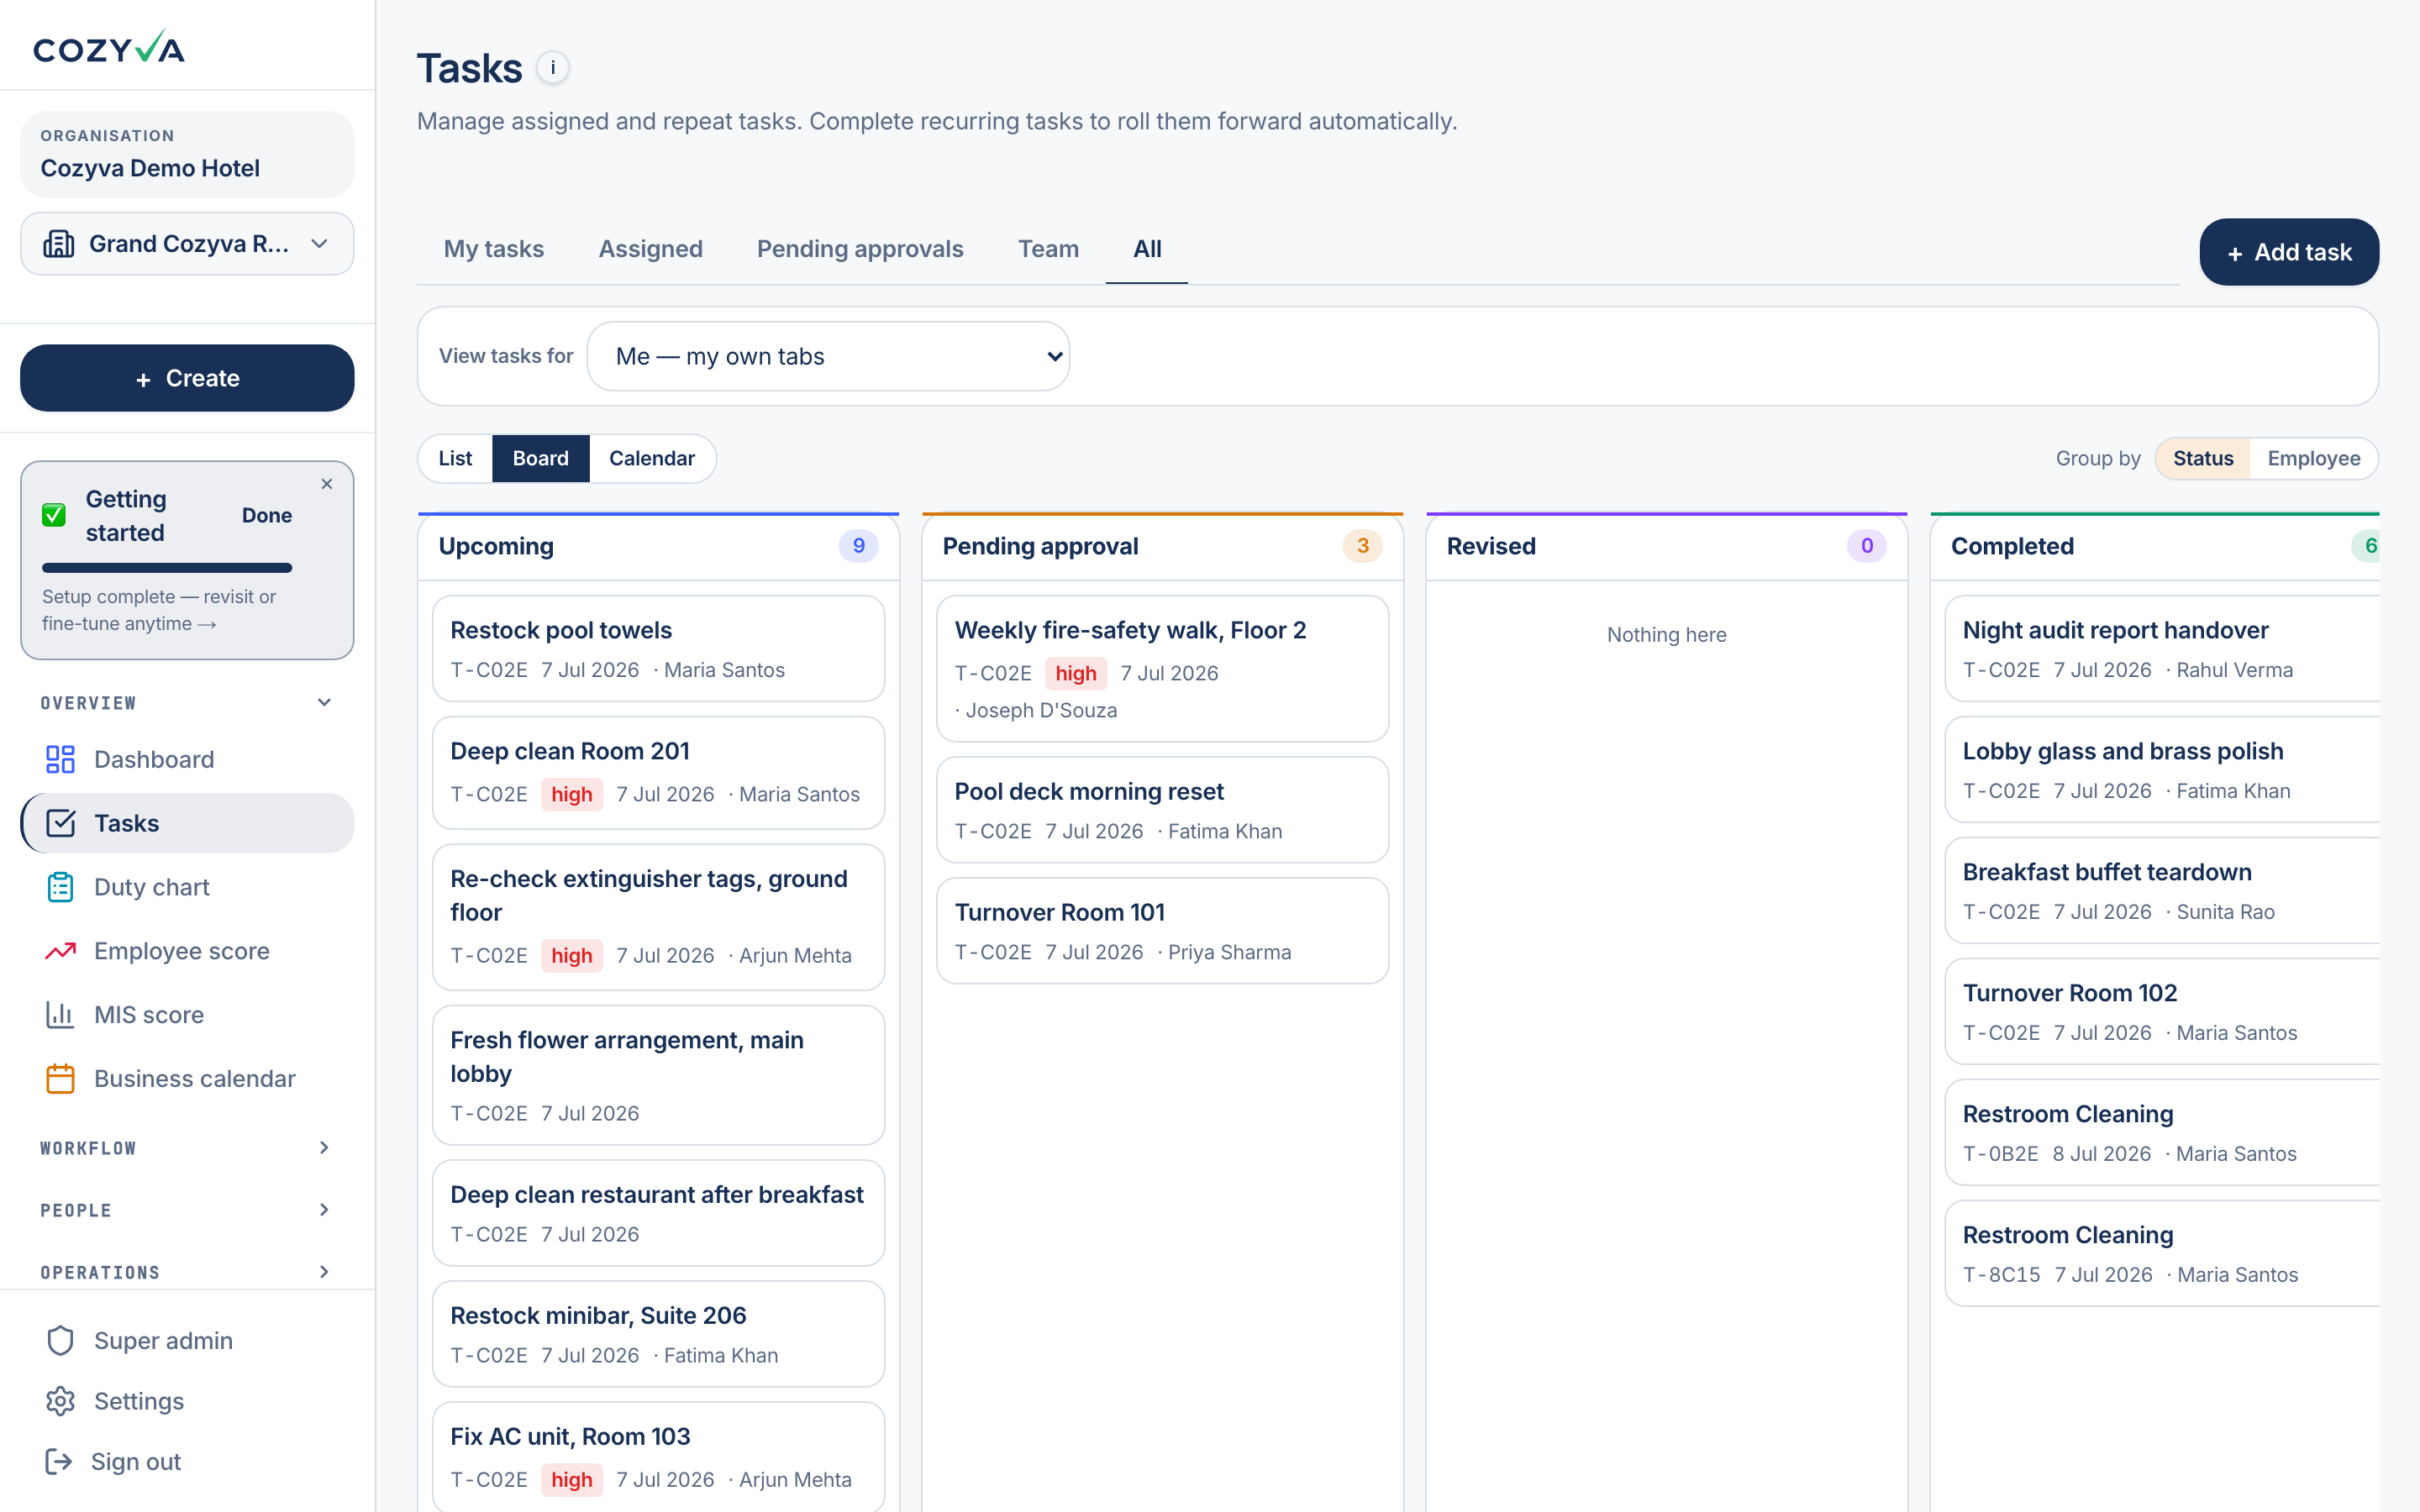Open Breakfast buffet teardown card
Viewport: 2420px width, 1512px height.
click(x=2162, y=891)
